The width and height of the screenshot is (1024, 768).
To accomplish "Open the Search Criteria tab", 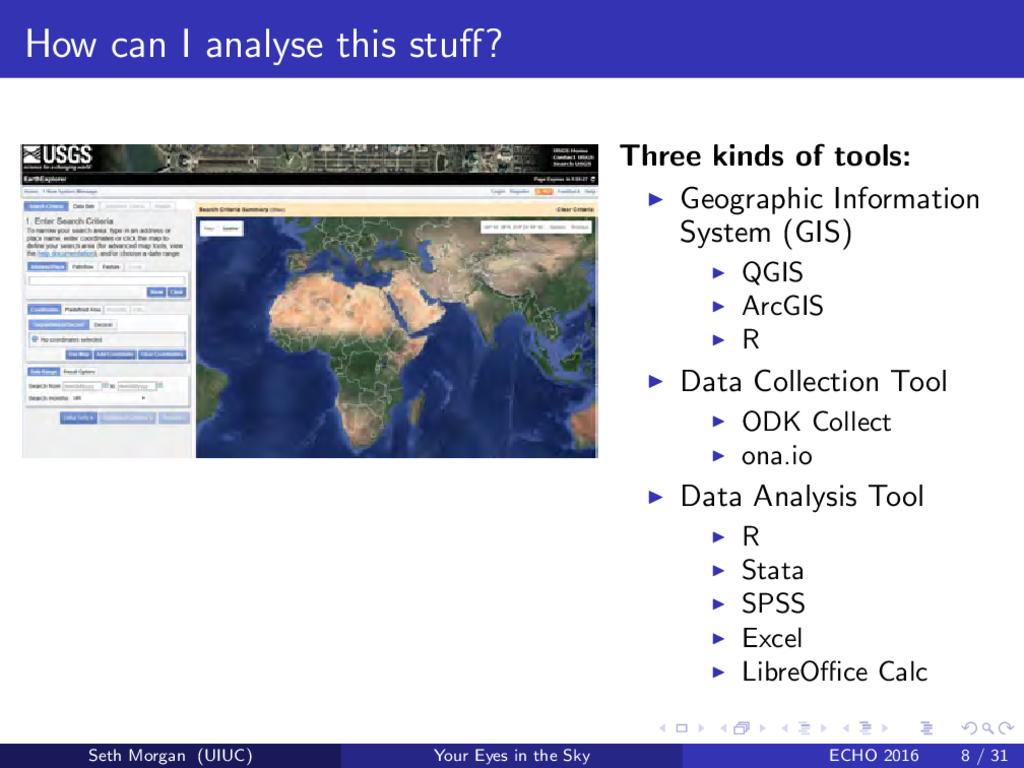I will [x=44, y=207].
